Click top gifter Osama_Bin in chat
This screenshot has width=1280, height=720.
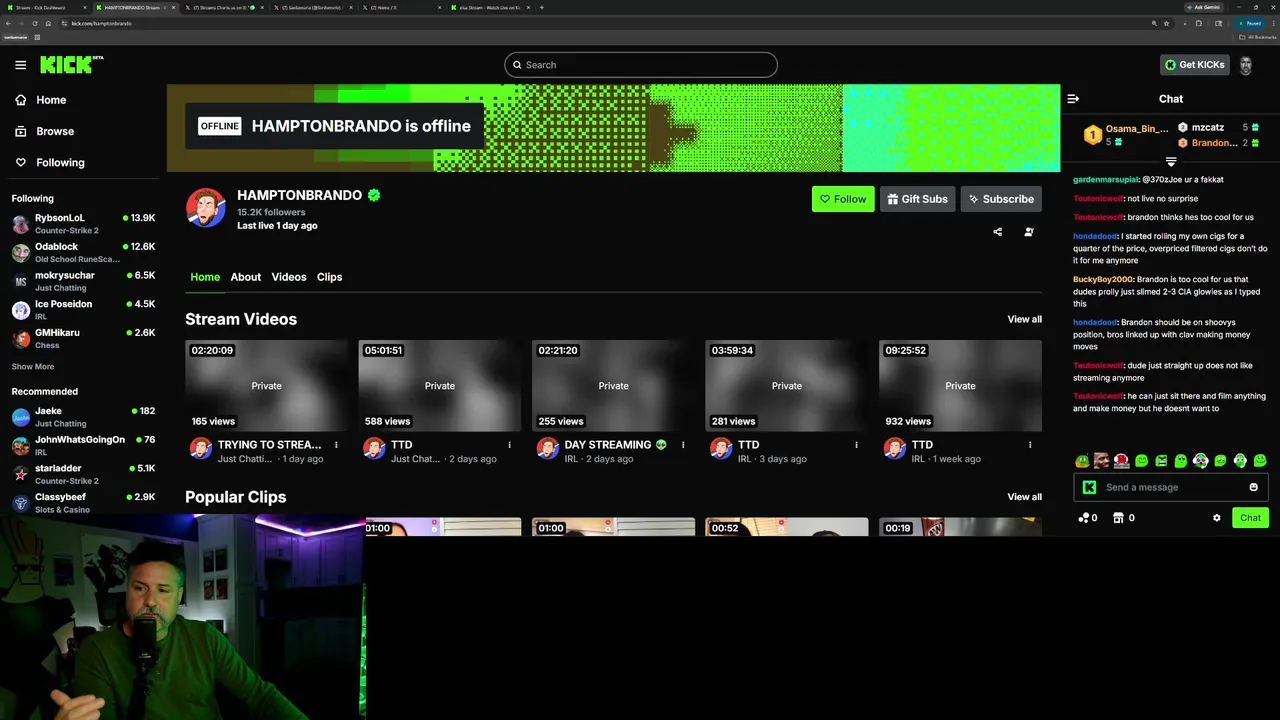(x=1137, y=129)
